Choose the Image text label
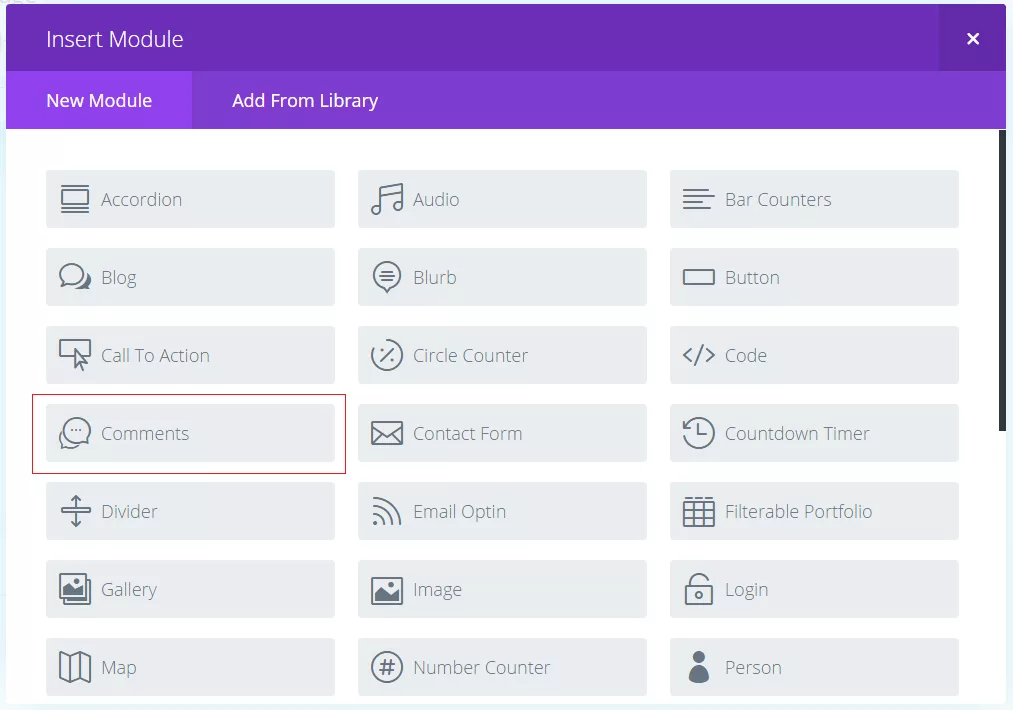Screen dimensions: 1013x710 click(437, 590)
